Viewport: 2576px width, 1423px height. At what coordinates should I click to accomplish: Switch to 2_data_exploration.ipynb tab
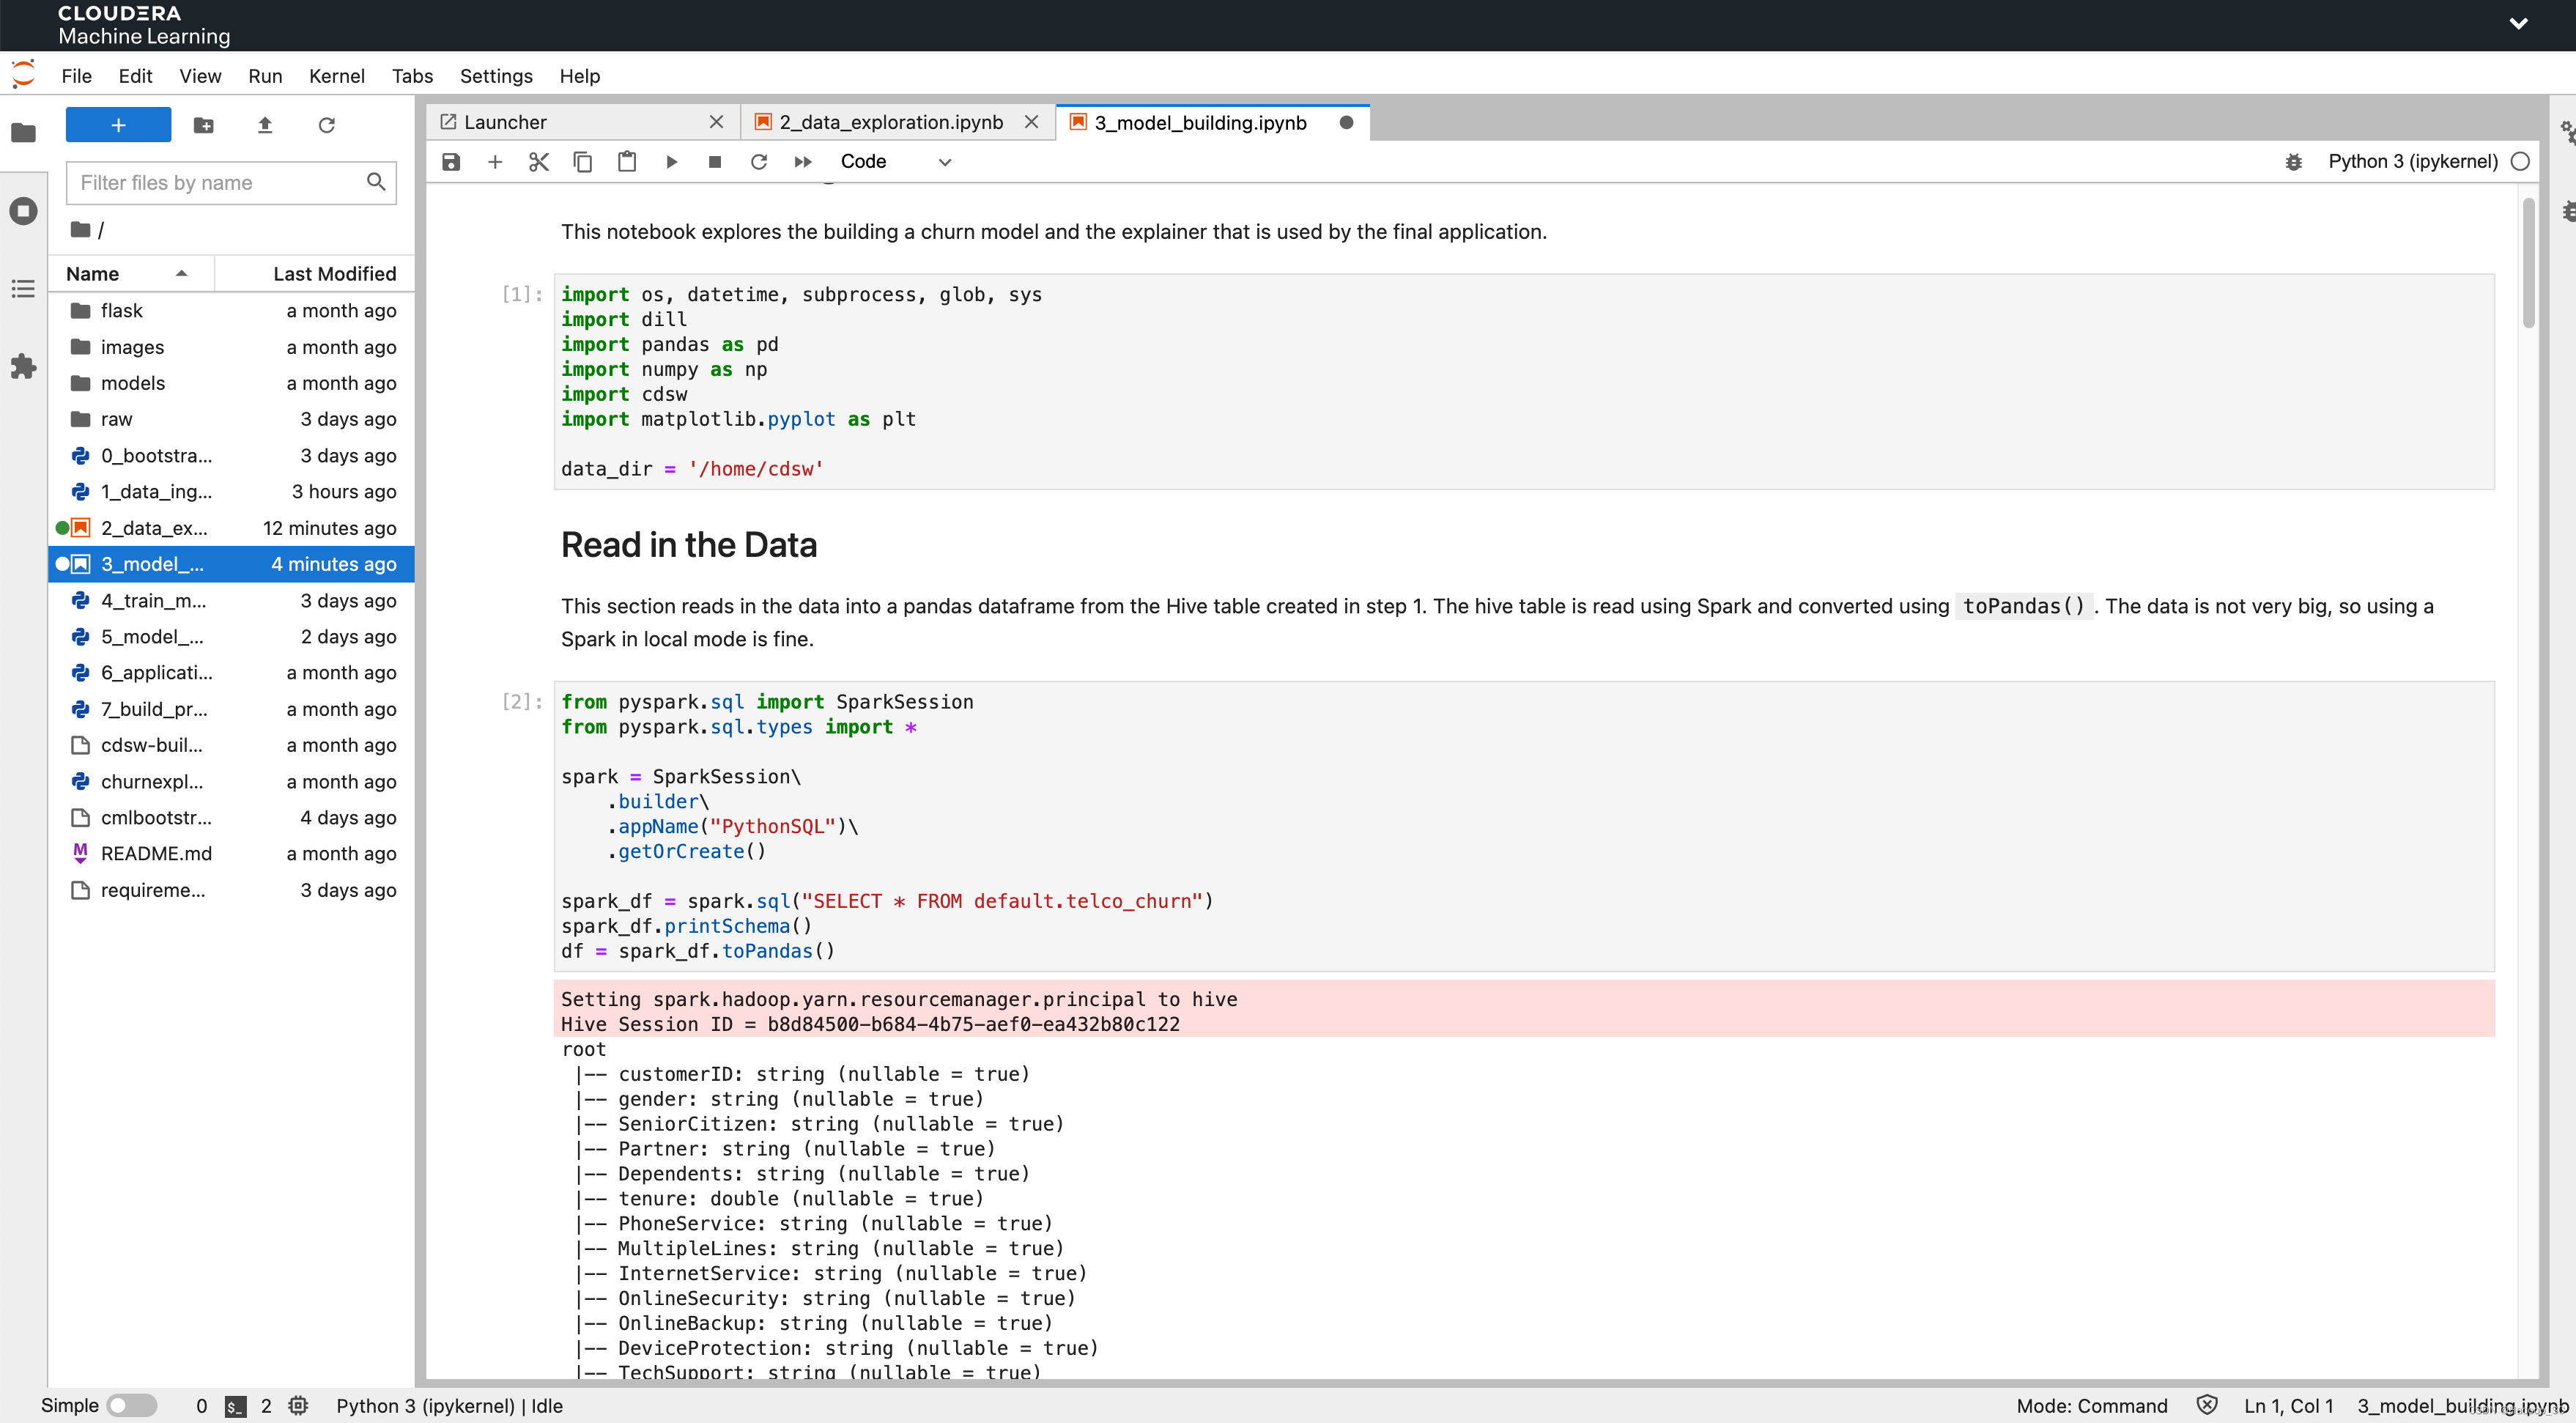click(x=890, y=122)
